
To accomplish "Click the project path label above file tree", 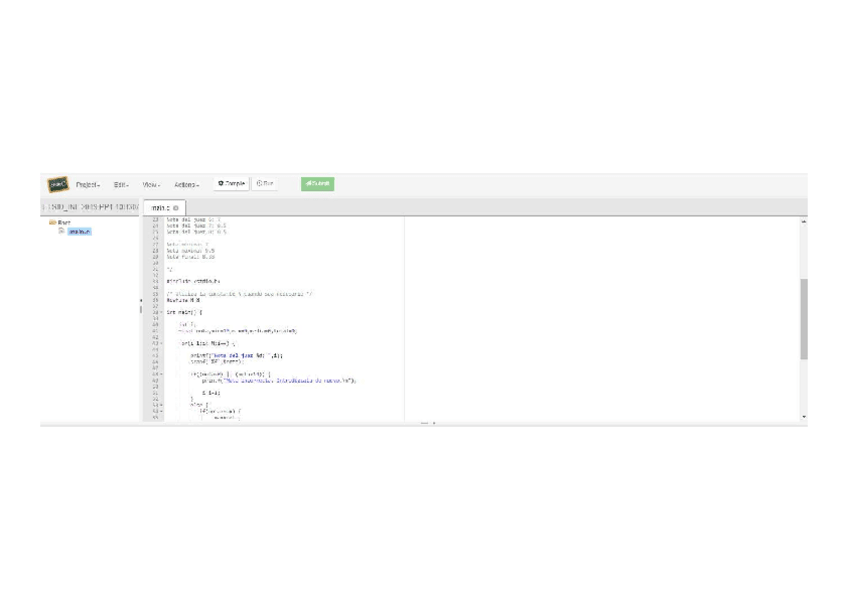I will pyautogui.click(x=90, y=207).
